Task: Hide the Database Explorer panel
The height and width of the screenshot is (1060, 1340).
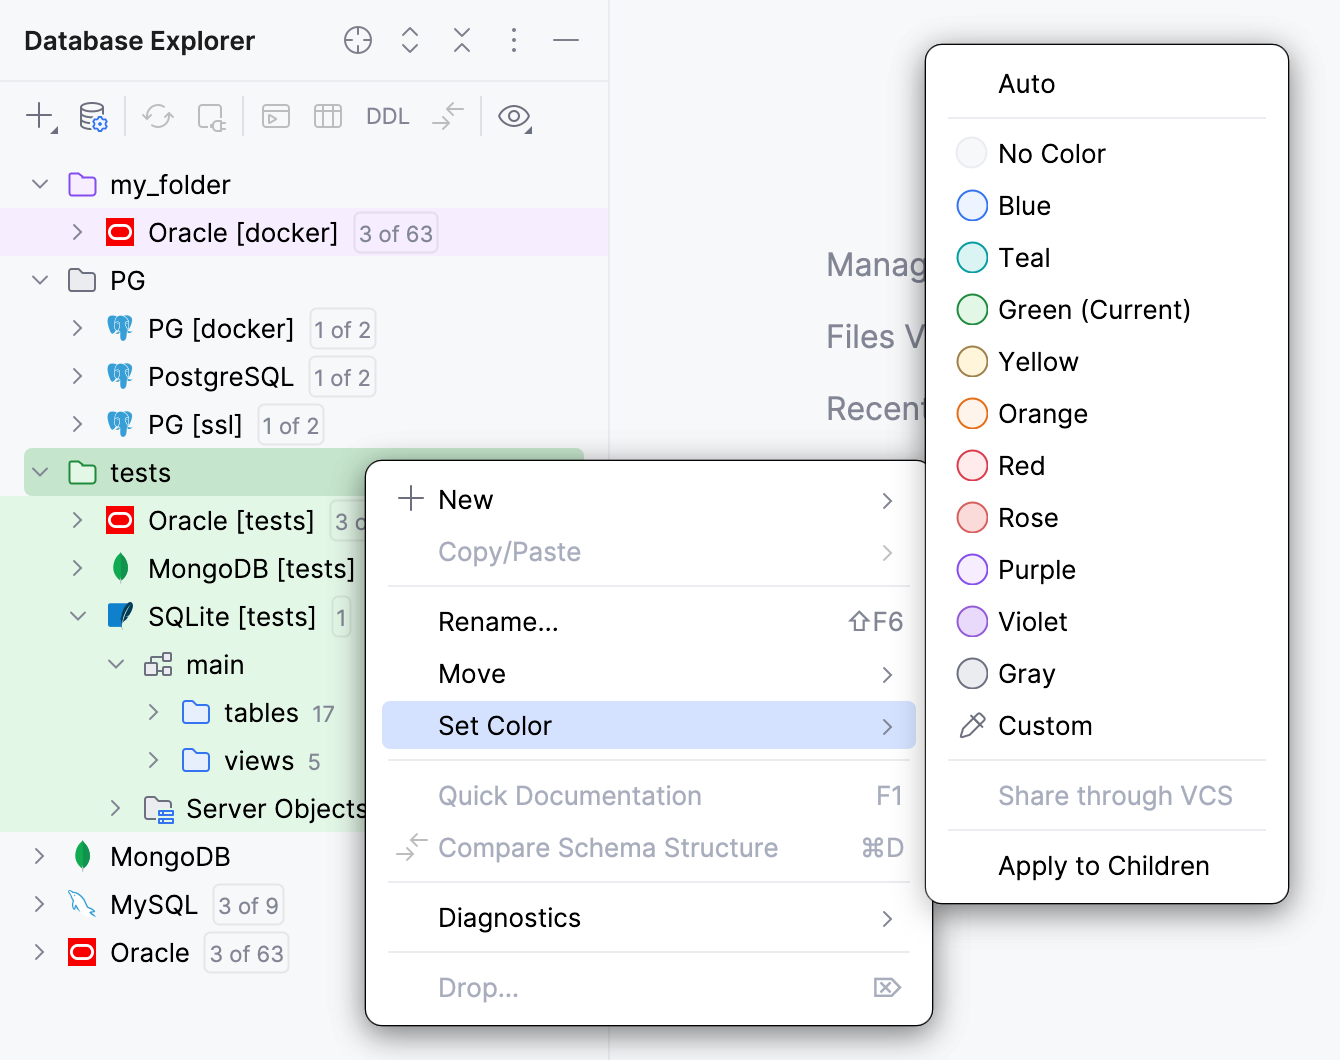Action: pyautogui.click(x=566, y=40)
